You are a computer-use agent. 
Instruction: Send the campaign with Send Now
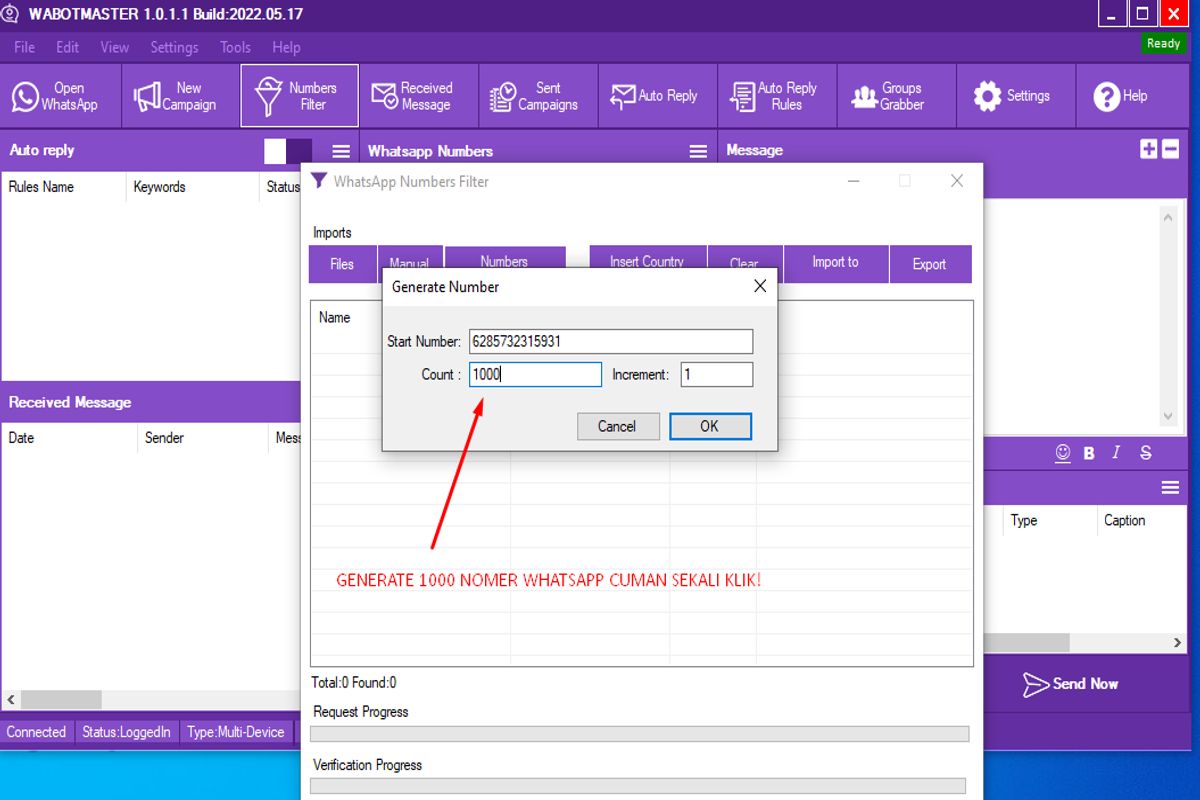click(x=1071, y=684)
